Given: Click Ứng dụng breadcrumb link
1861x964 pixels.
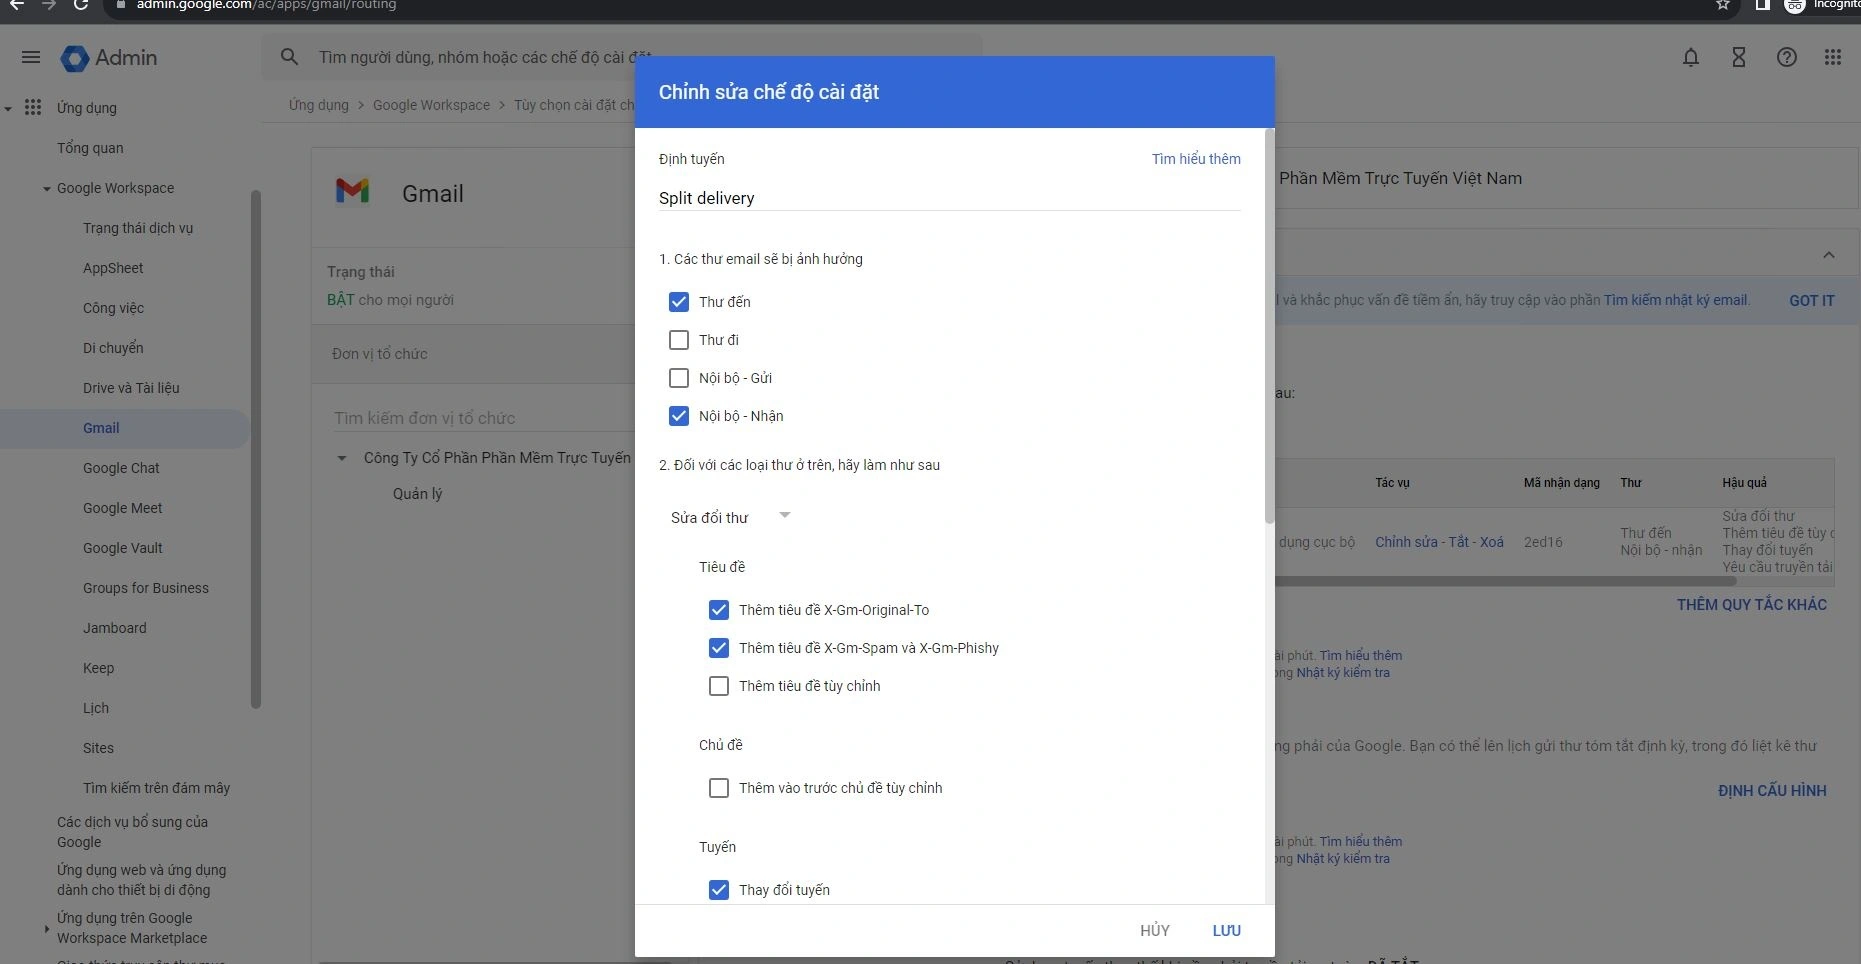Looking at the screenshot, I should click(319, 105).
